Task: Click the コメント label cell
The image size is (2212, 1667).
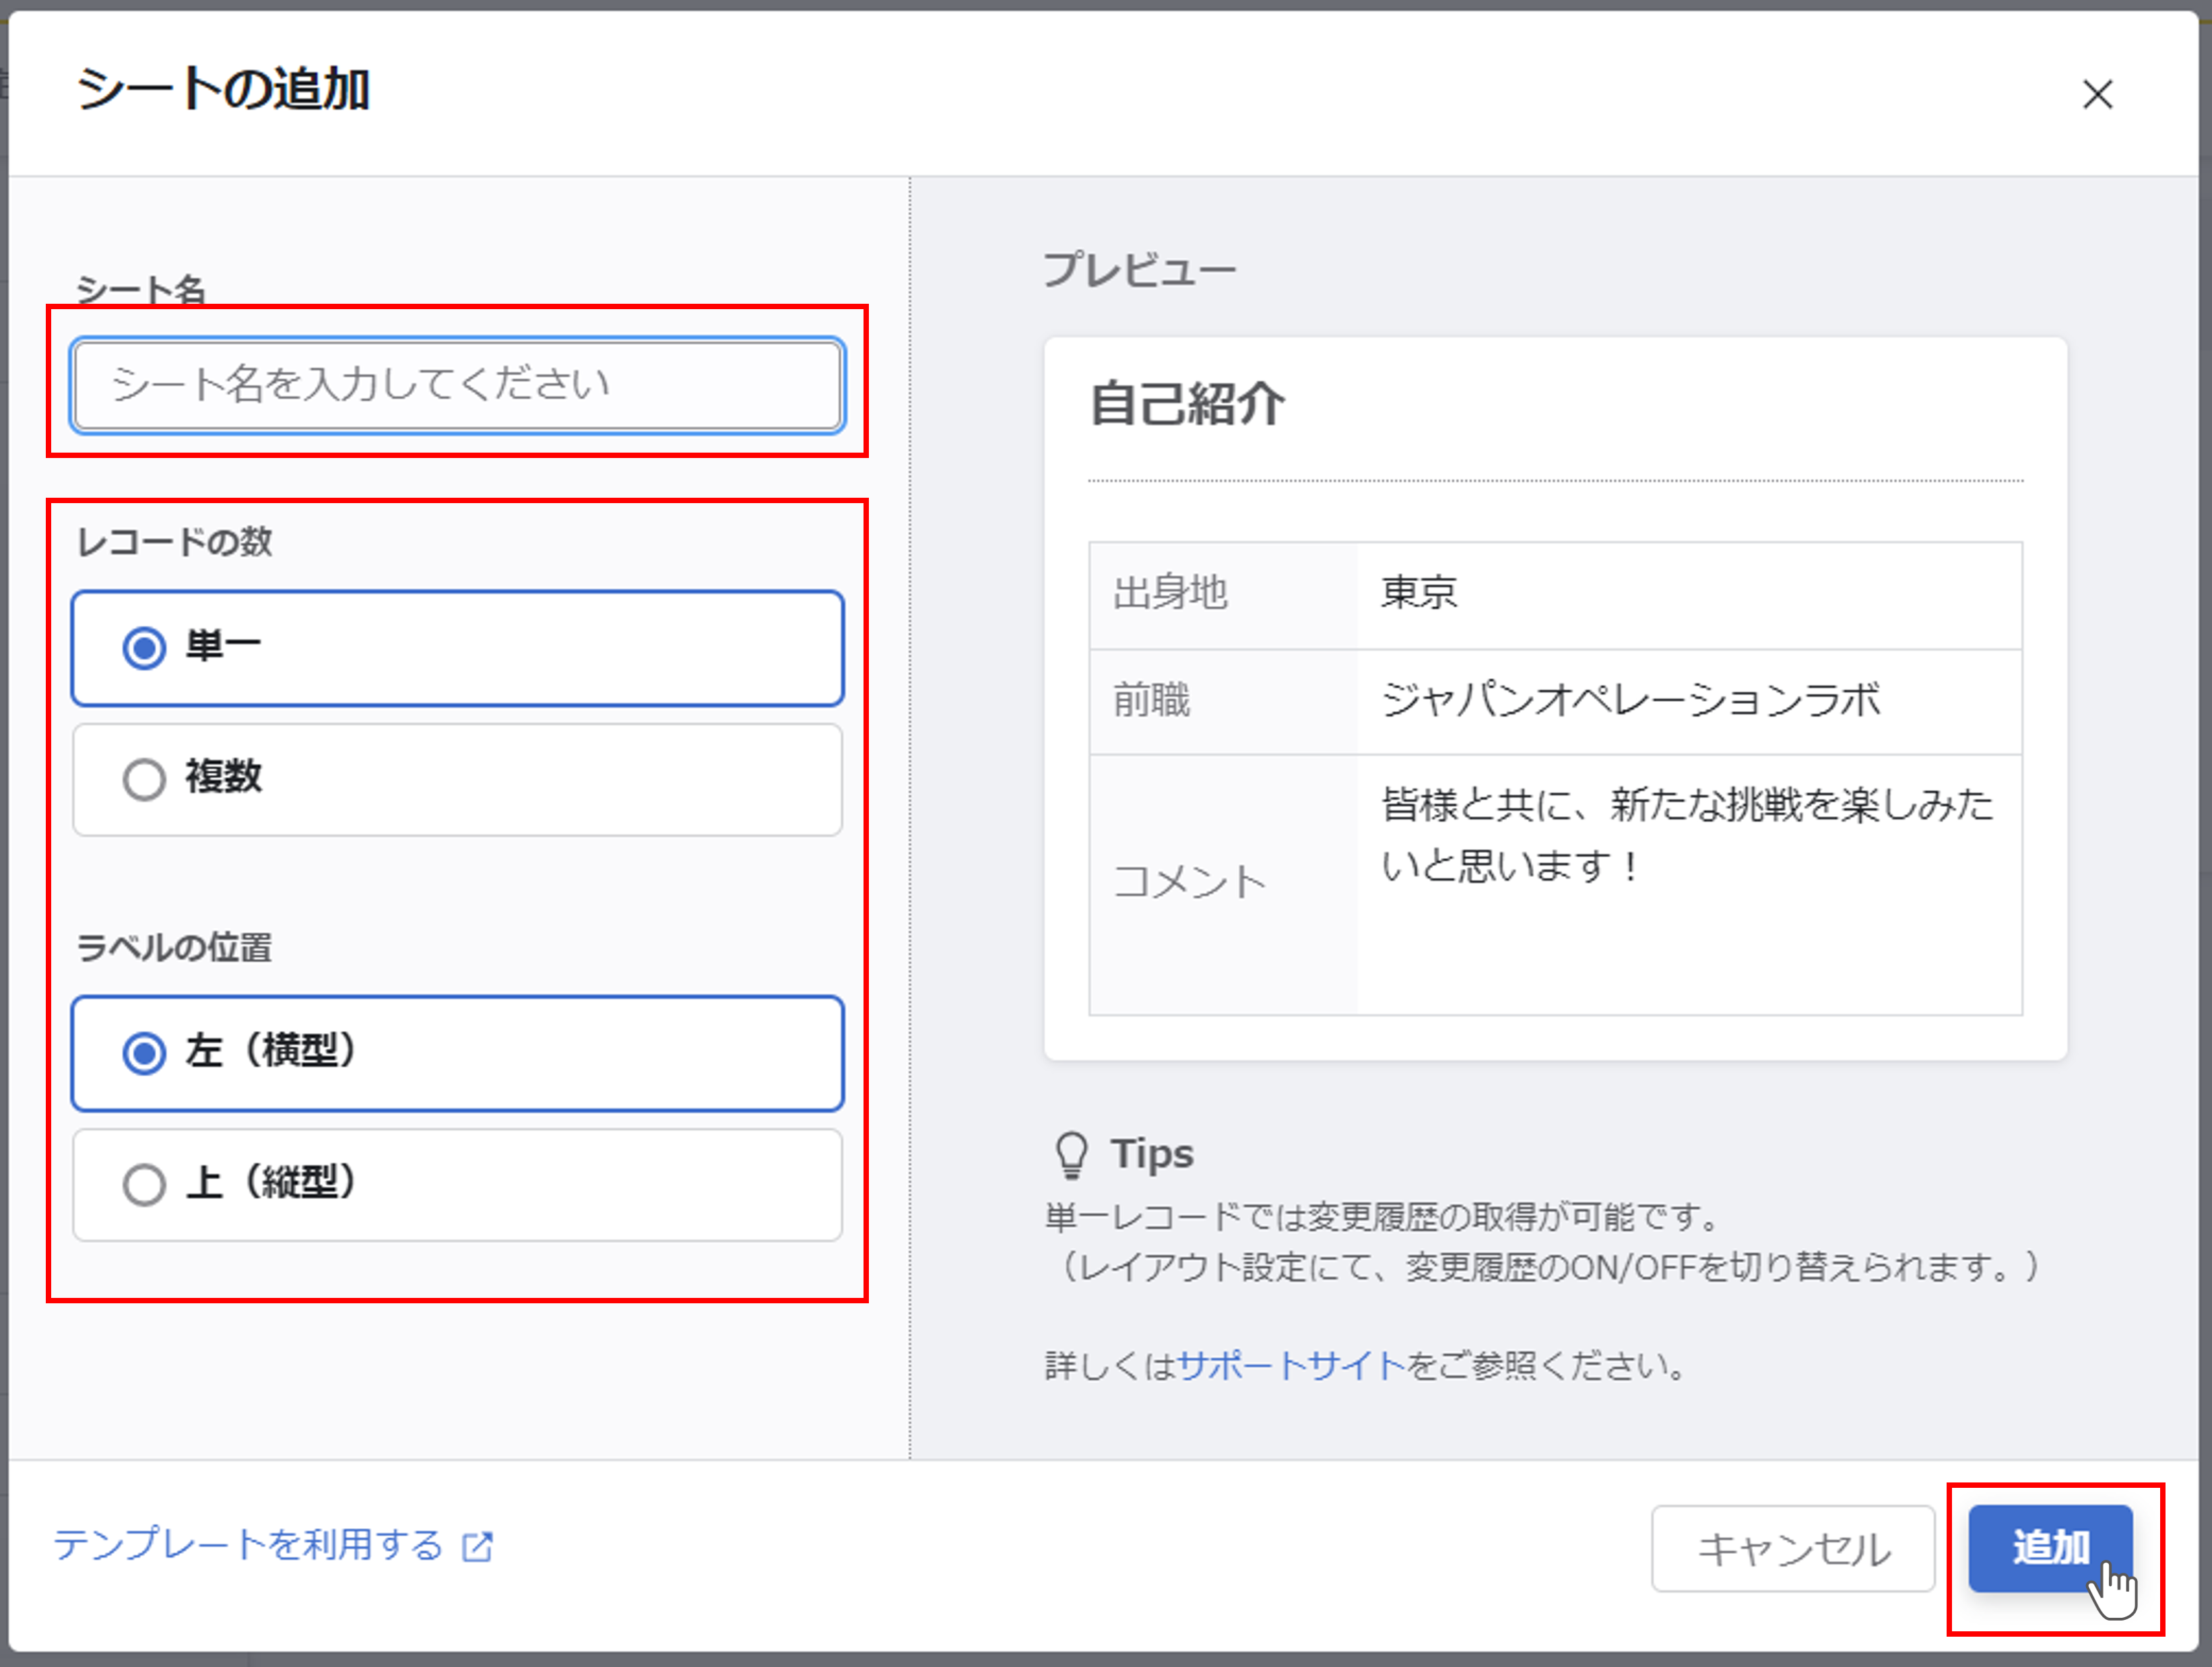Action: (x=1190, y=882)
